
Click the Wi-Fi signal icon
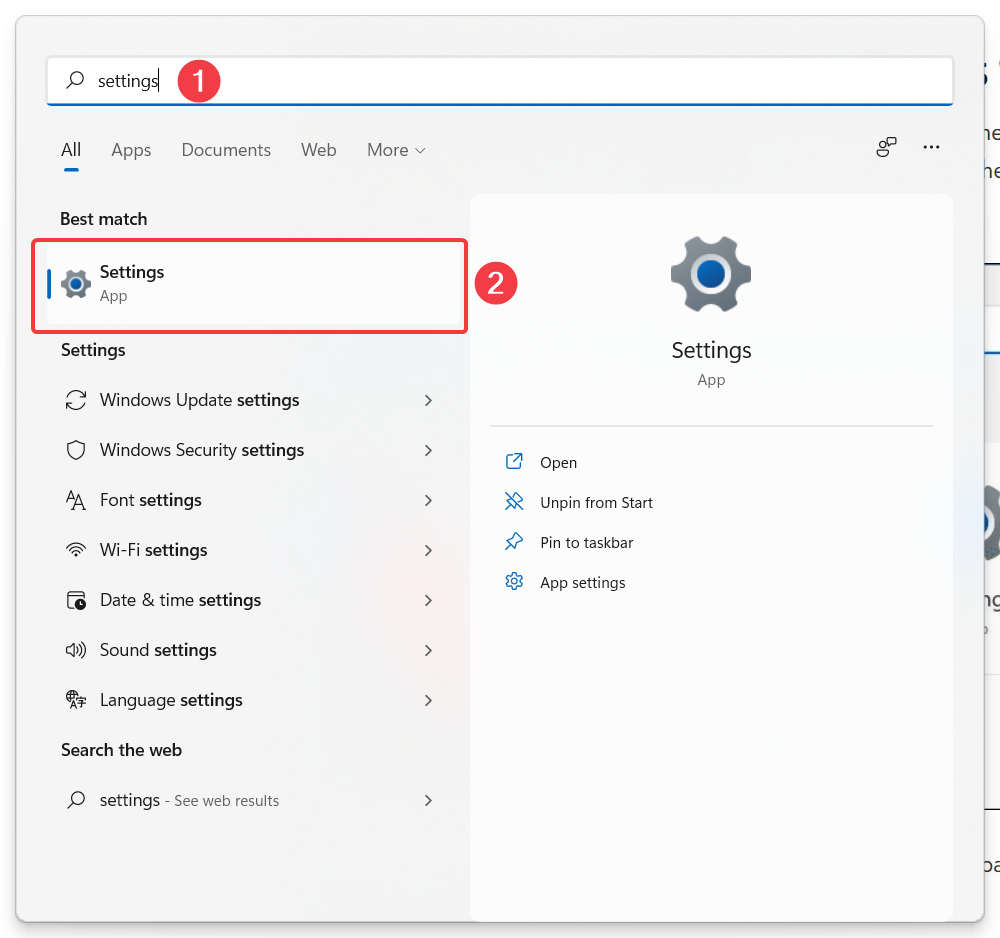click(x=76, y=550)
